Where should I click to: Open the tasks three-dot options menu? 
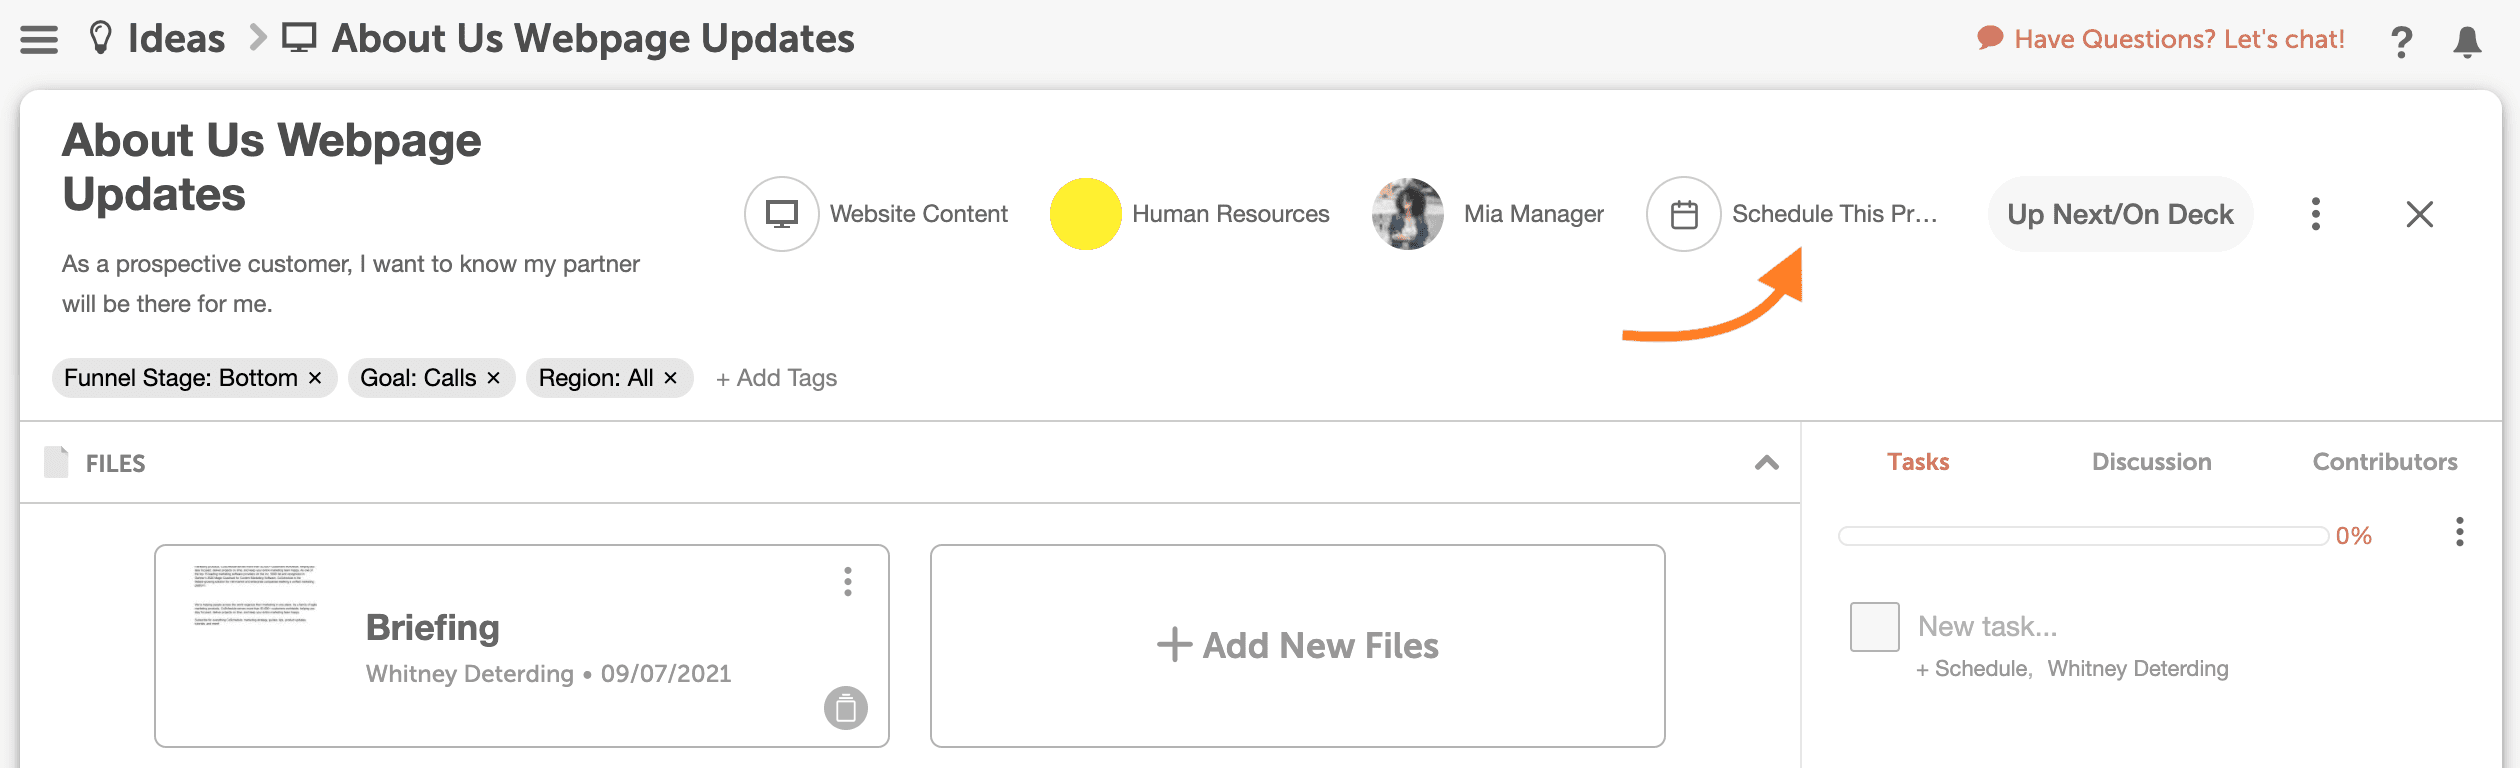[2459, 532]
